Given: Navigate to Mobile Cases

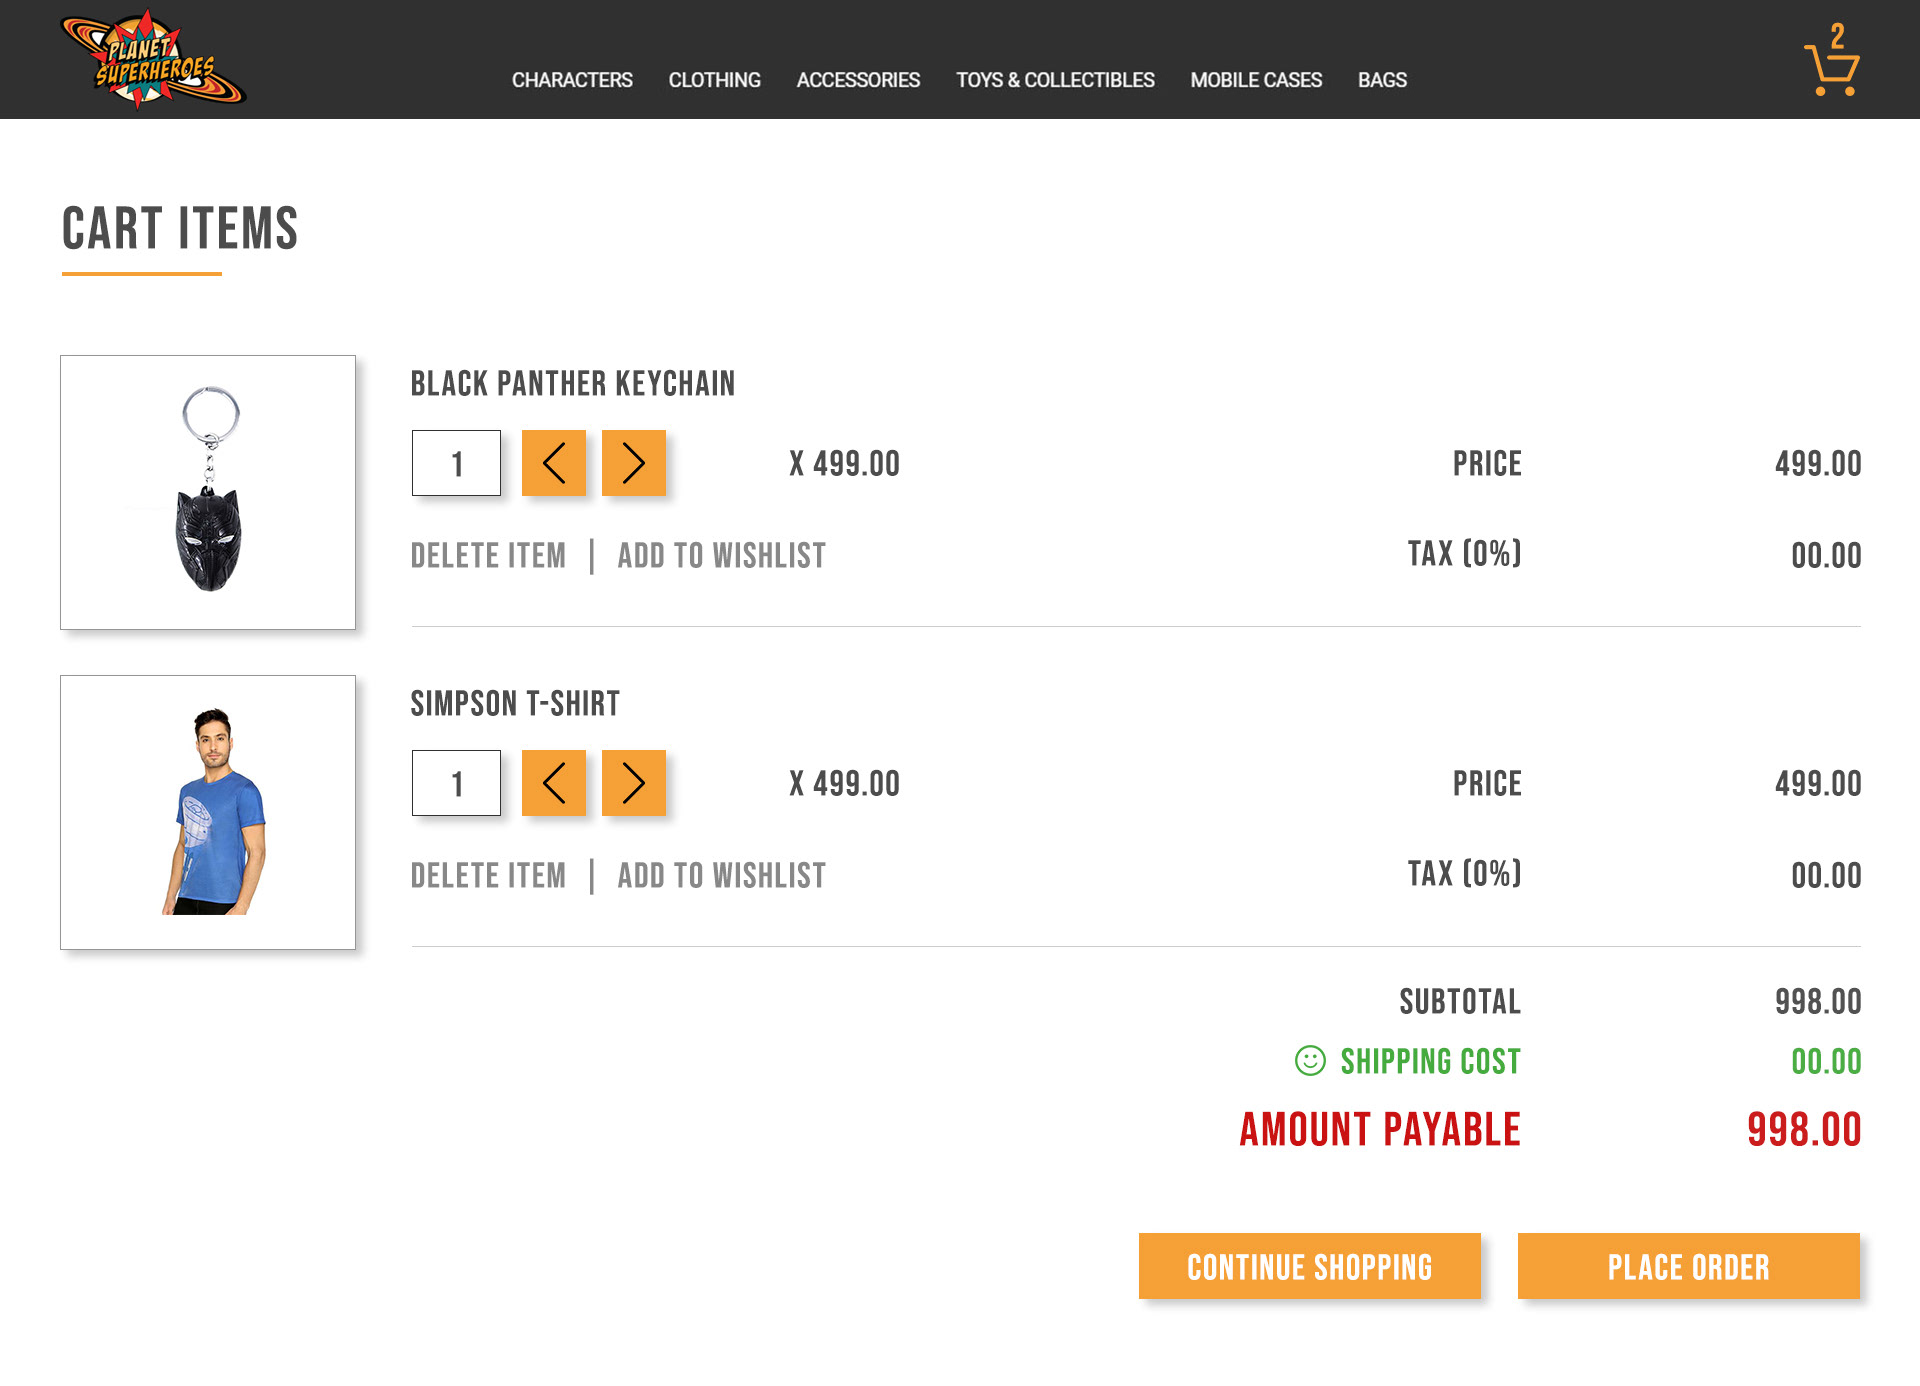Looking at the screenshot, I should pyautogui.click(x=1256, y=80).
